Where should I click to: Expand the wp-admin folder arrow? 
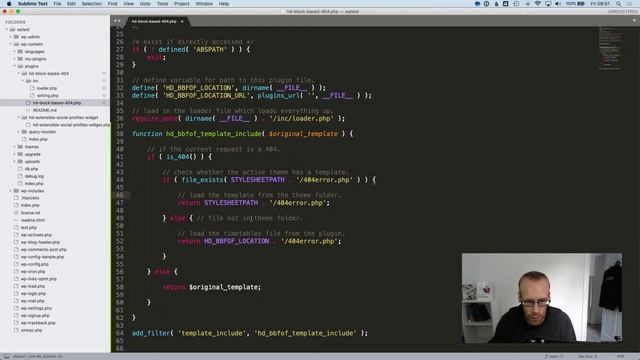[11, 37]
